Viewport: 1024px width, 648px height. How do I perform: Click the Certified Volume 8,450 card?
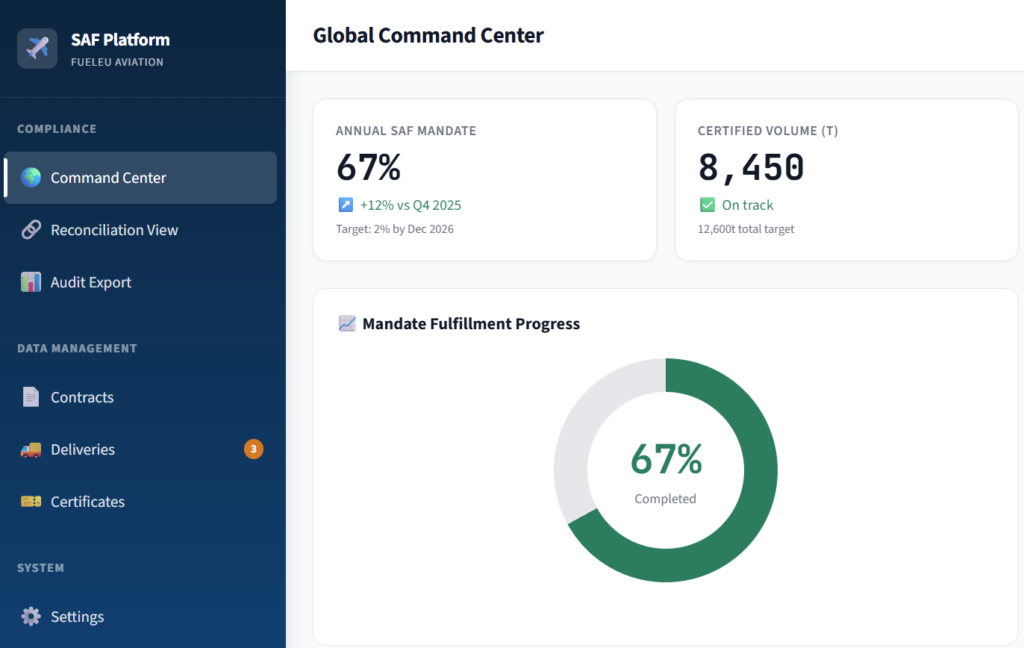click(x=846, y=180)
